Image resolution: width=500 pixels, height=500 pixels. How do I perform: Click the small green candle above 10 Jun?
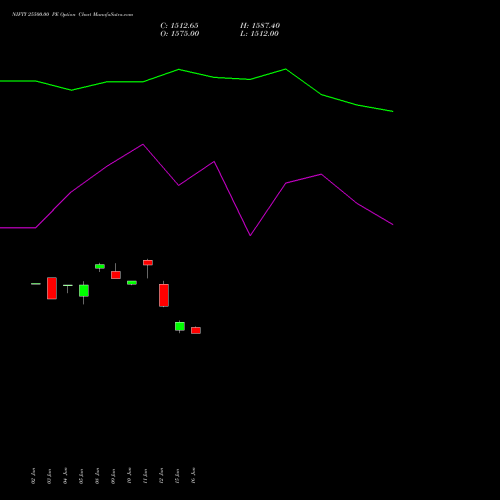[132, 283]
